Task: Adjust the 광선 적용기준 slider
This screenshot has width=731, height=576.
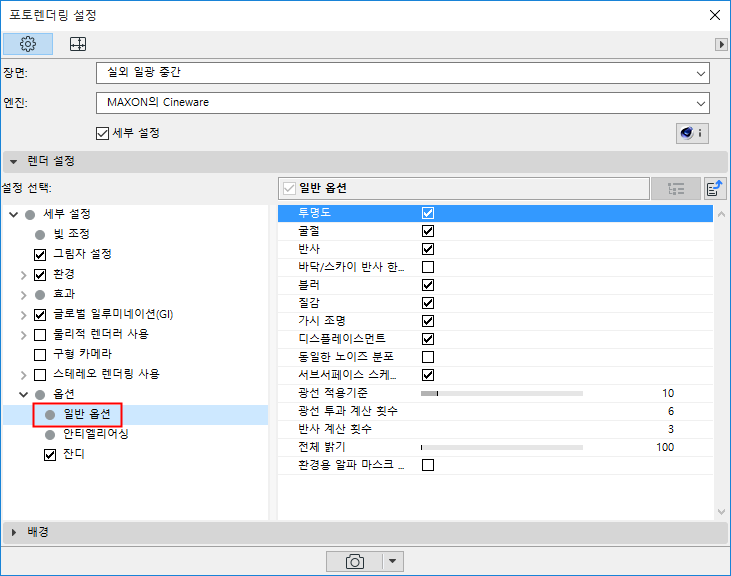Action: pos(502,394)
